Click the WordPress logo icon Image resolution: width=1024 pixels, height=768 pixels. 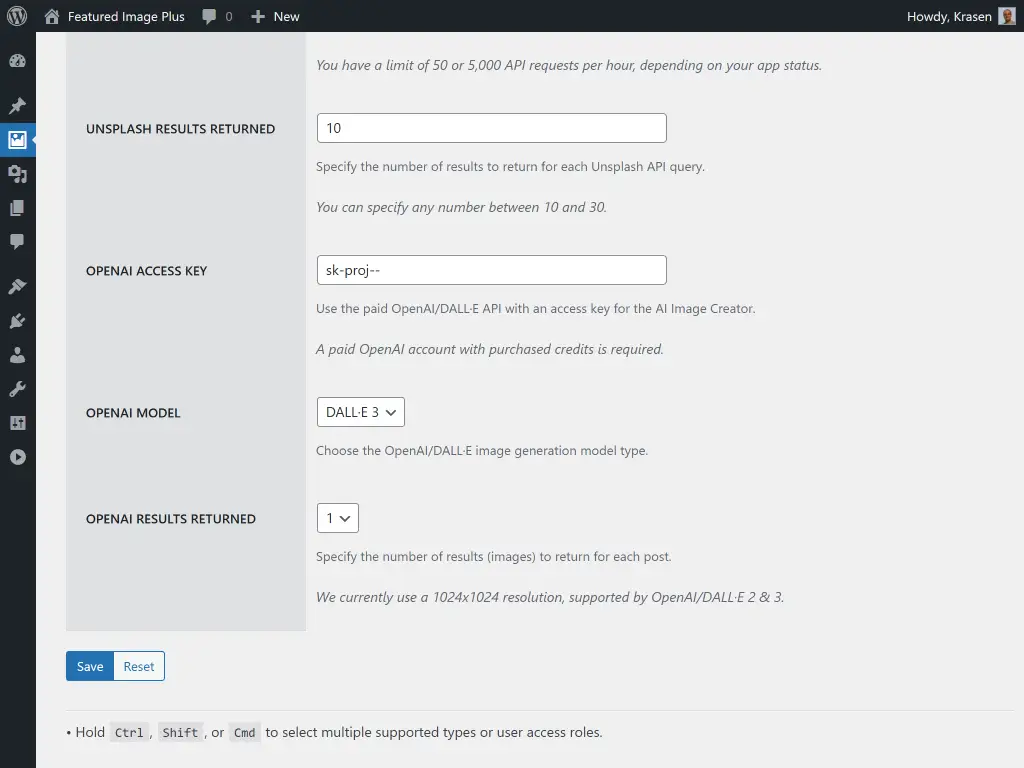[x=17, y=16]
